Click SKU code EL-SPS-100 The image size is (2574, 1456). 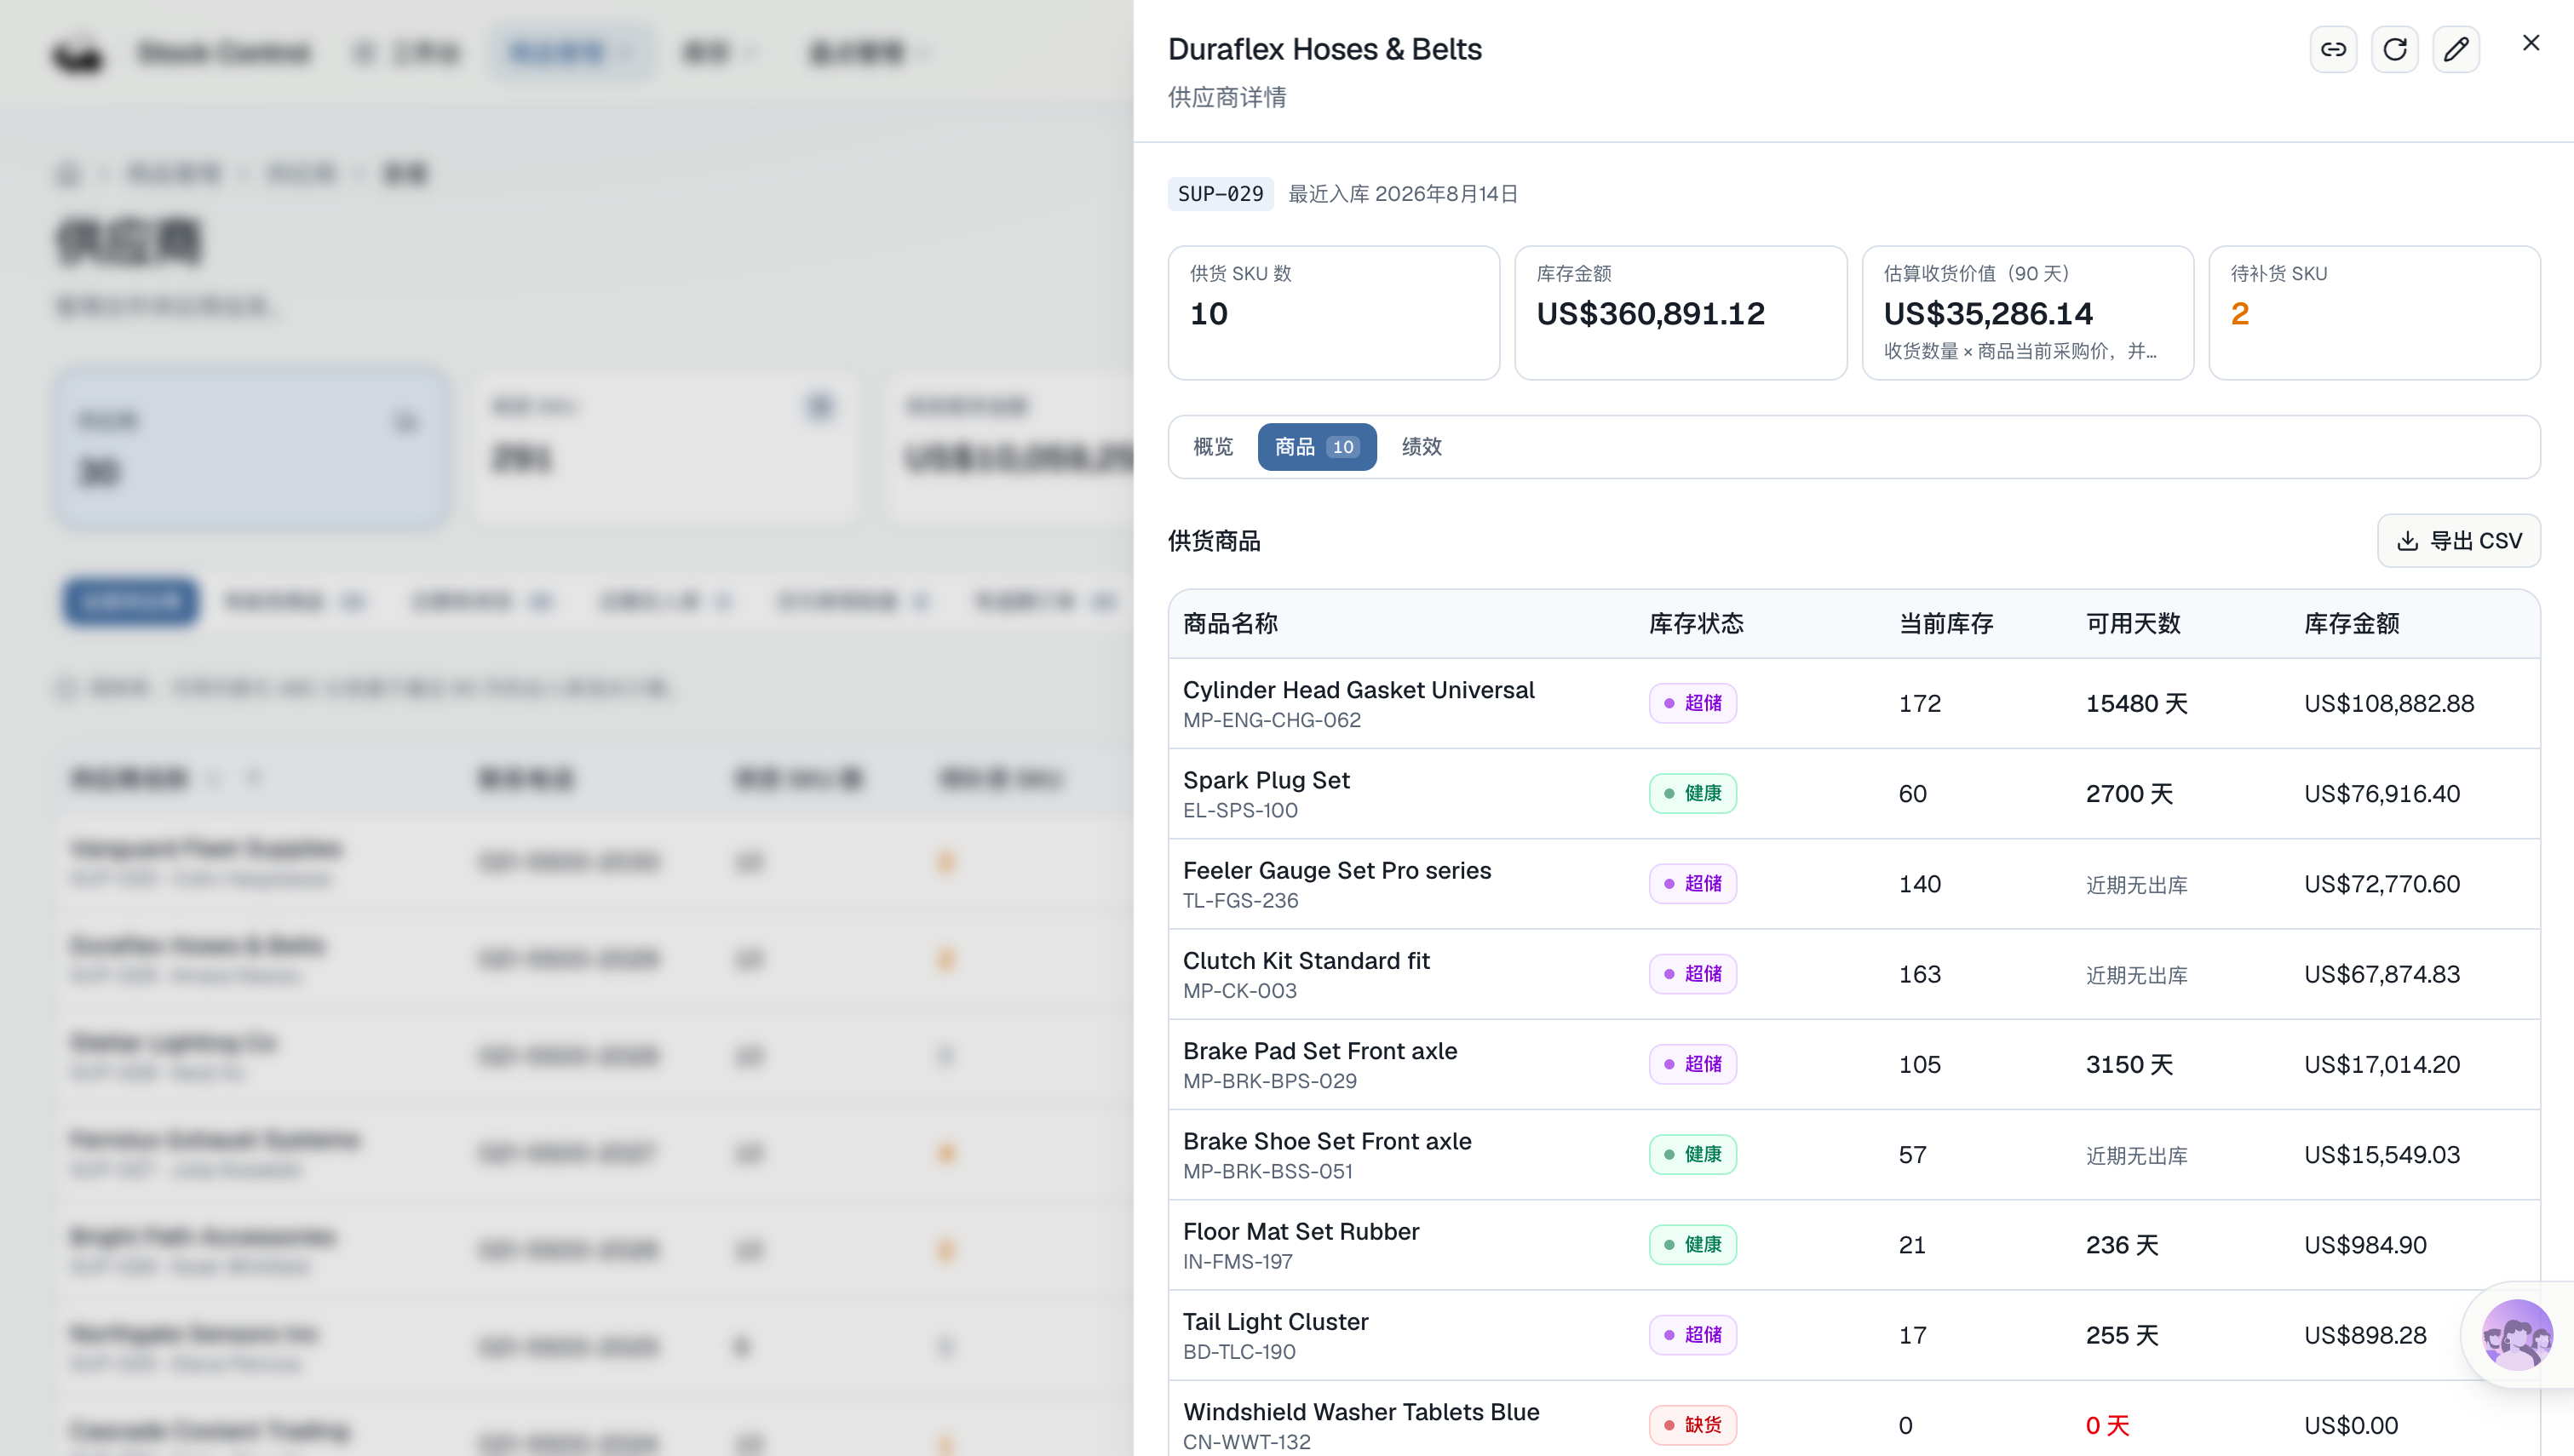point(1240,810)
